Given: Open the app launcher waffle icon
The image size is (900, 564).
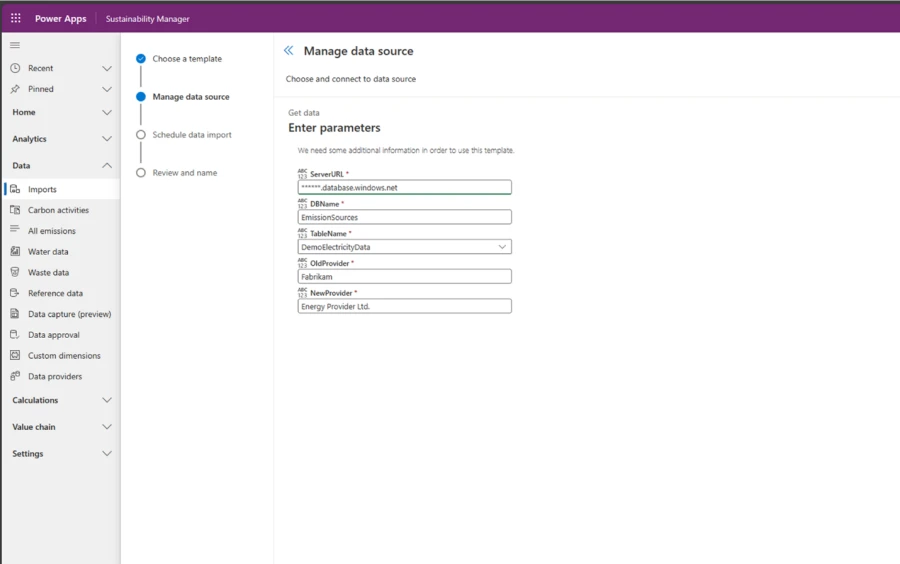Looking at the screenshot, I should click(x=15, y=18).
